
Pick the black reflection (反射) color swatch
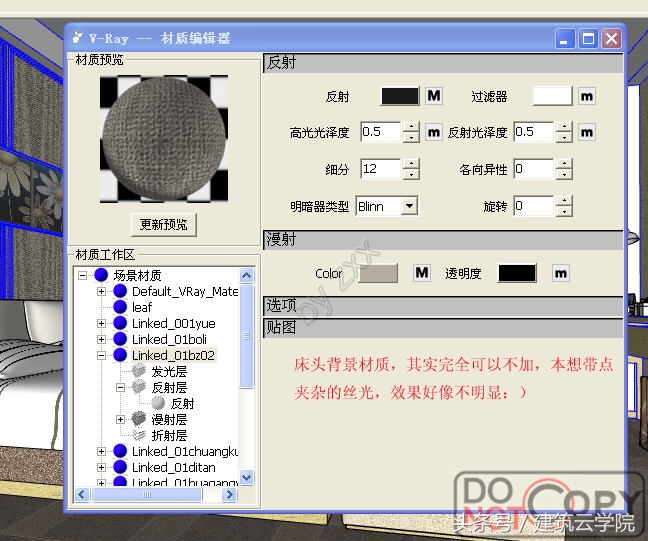400,96
